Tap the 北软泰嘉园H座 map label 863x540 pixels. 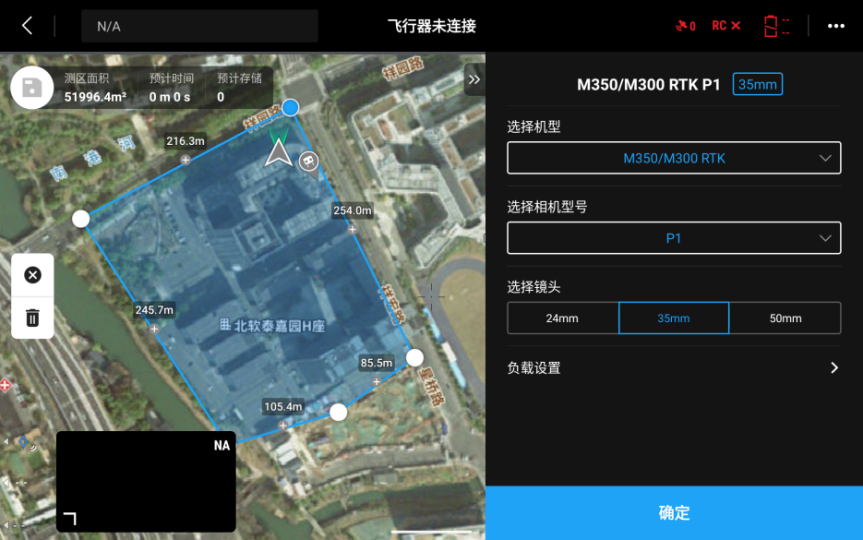click(x=273, y=326)
